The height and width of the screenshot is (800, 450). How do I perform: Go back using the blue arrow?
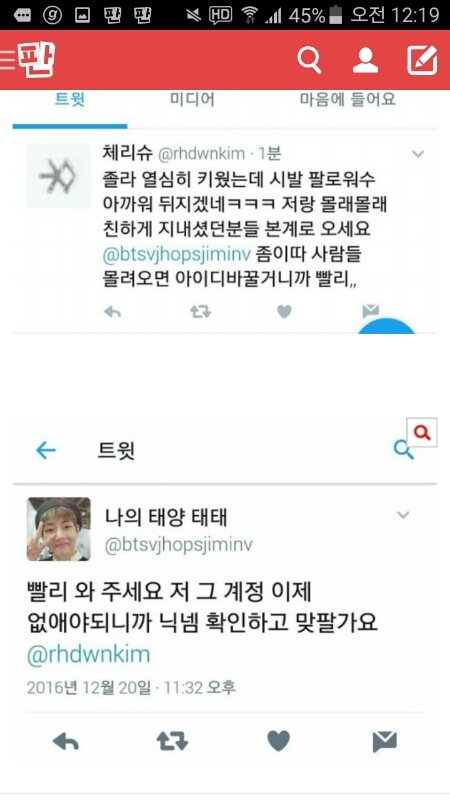46,450
